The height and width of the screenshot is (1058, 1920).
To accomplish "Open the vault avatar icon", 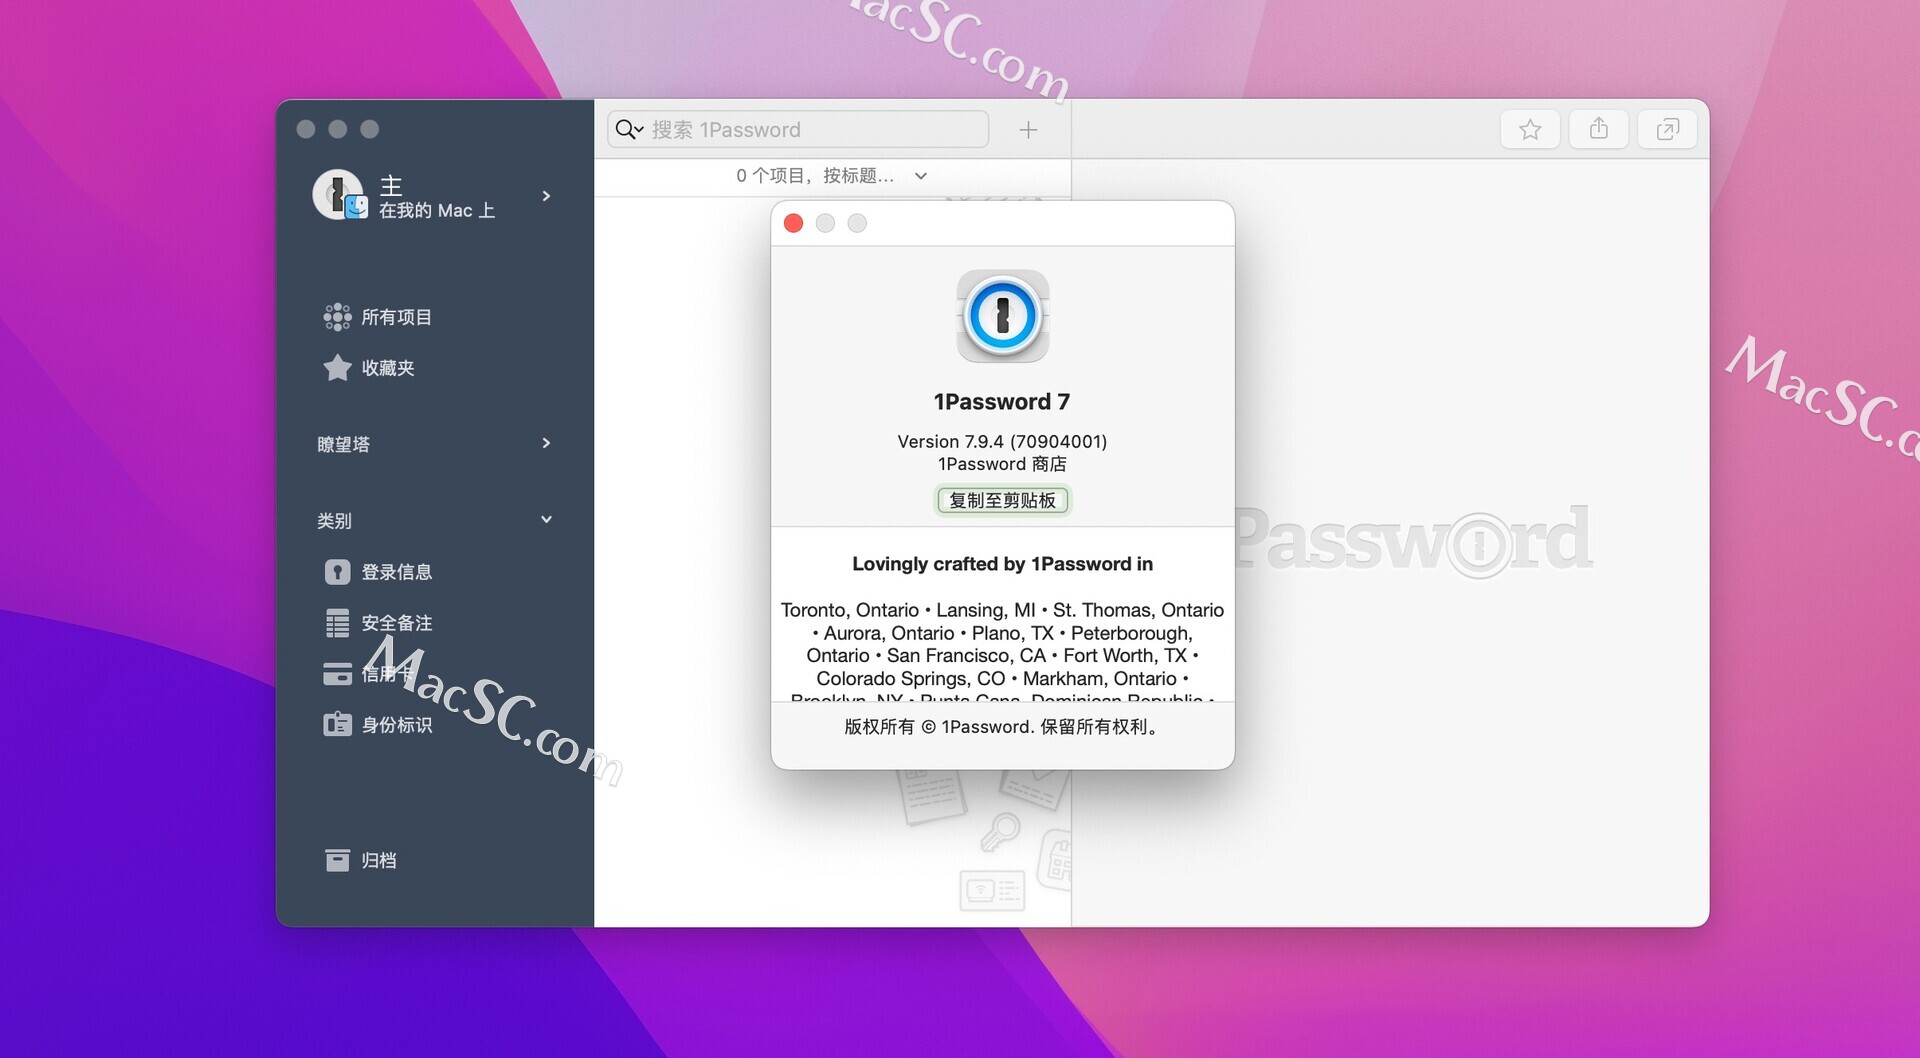I will (x=339, y=195).
